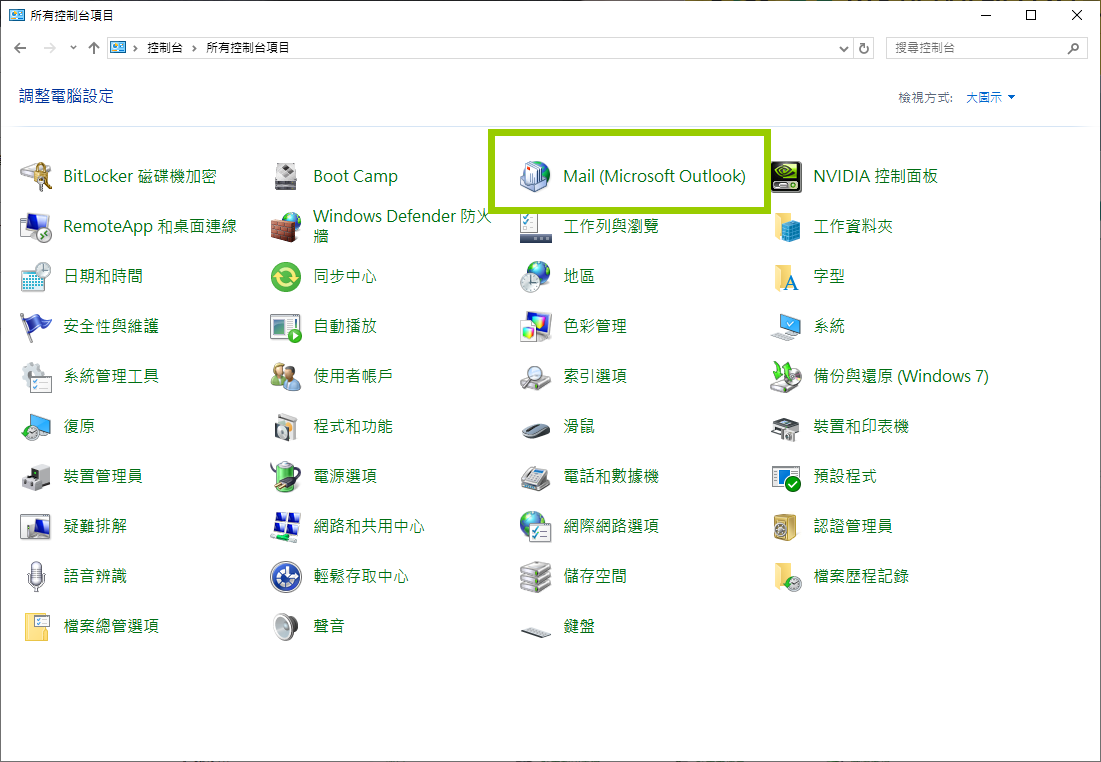
Task: Click the refresh button beside address bar
Action: click(865, 48)
